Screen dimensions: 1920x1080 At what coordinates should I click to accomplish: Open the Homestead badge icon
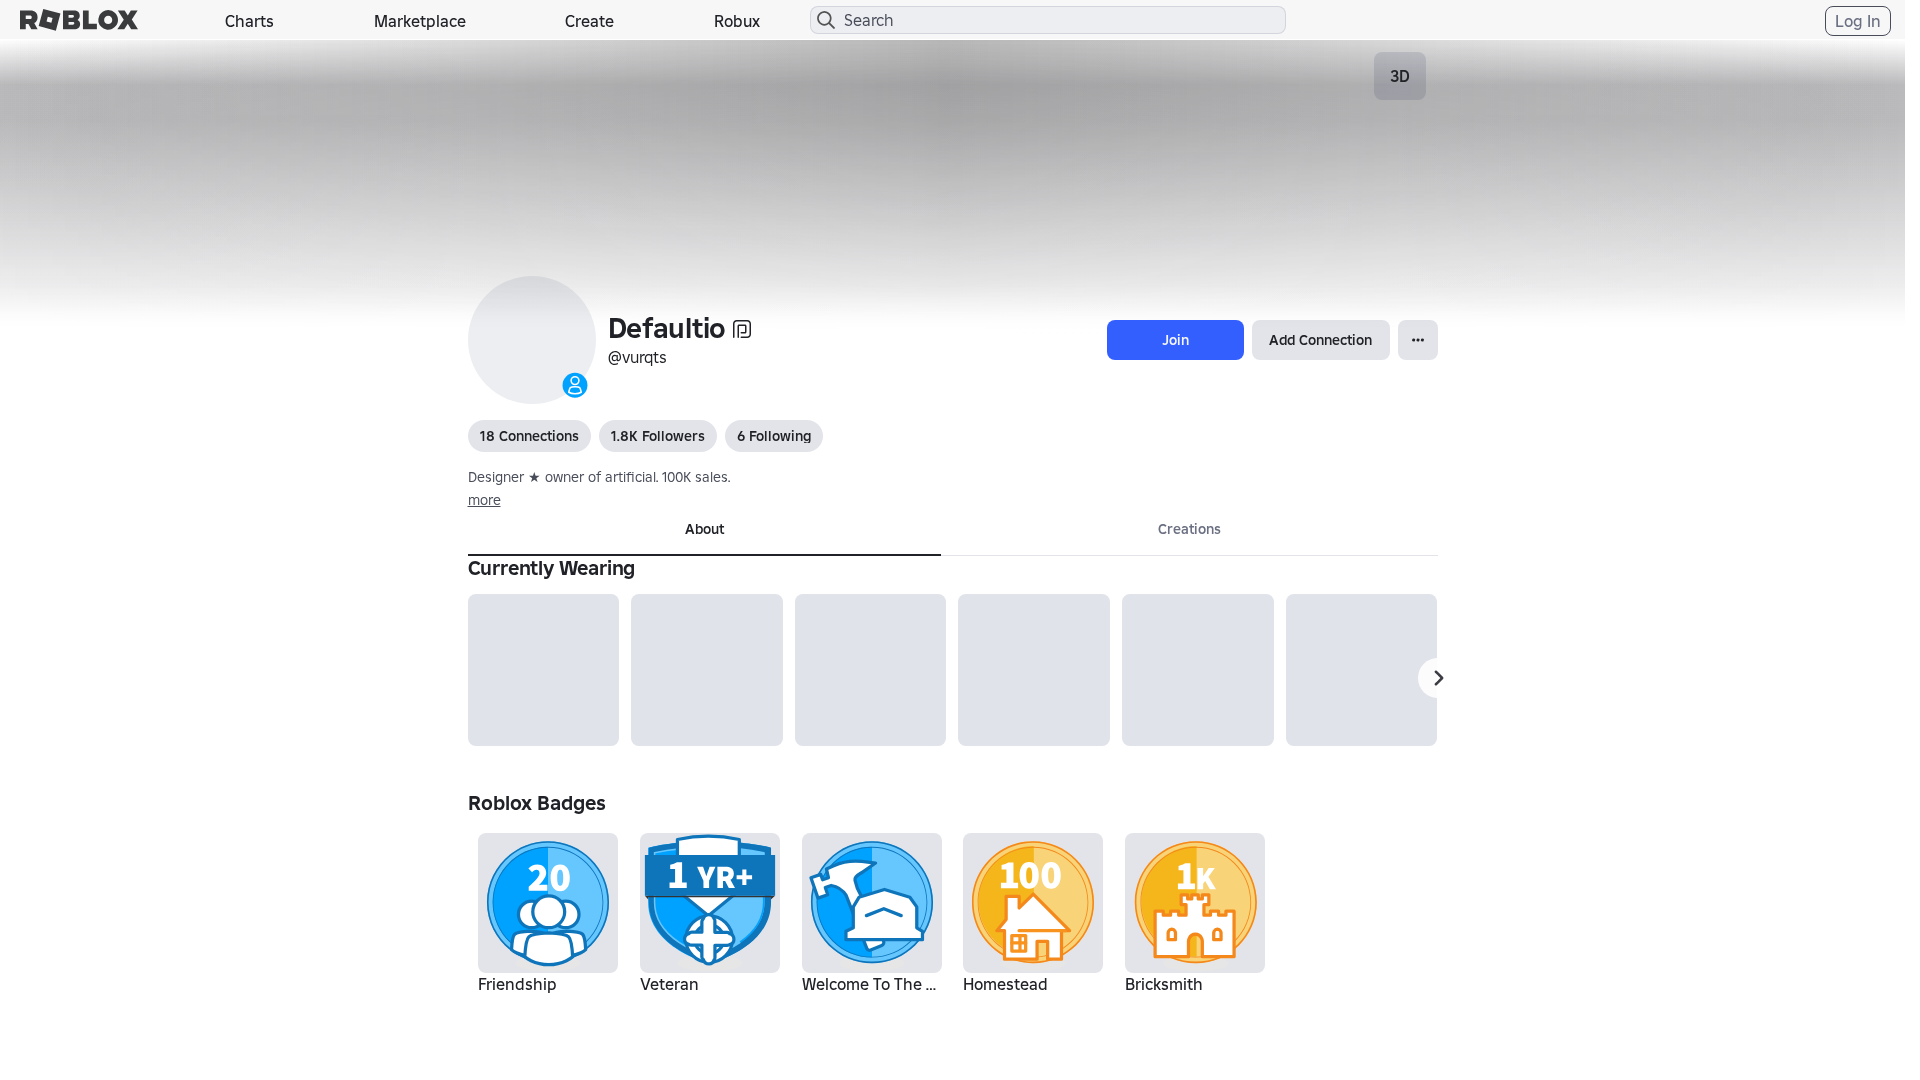coord(1033,903)
